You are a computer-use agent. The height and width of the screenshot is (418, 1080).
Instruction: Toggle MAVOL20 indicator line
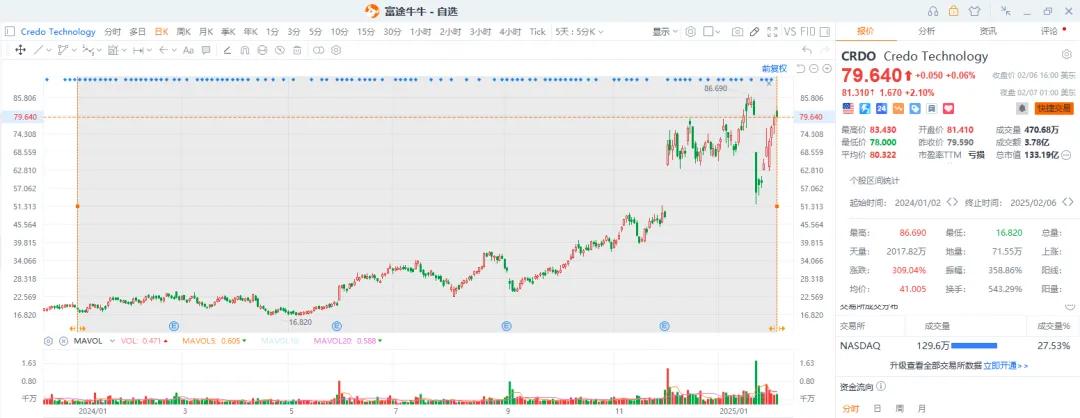[x=348, y=341]
